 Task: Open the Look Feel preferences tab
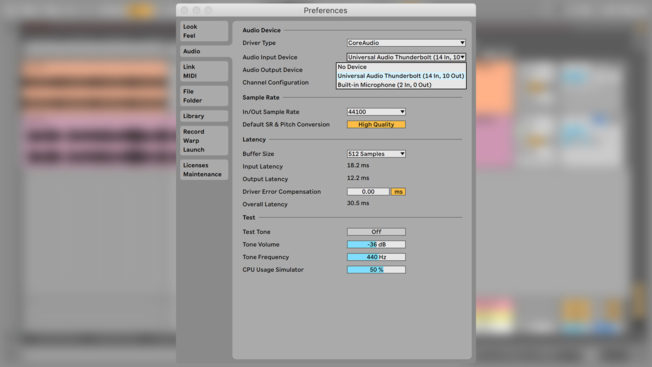pyautogui.click(x=204, y=31)
